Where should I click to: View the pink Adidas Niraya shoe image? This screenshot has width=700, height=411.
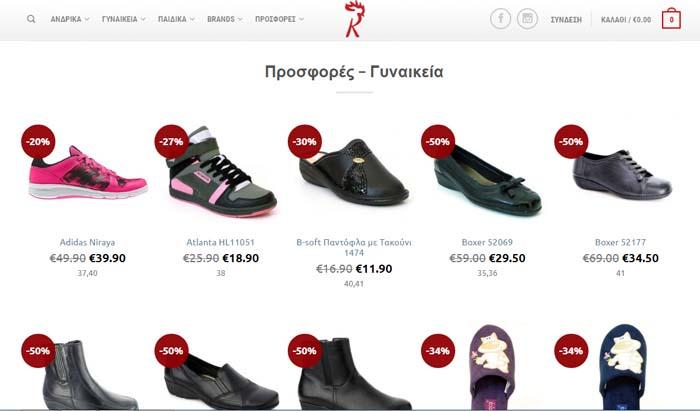88,173
